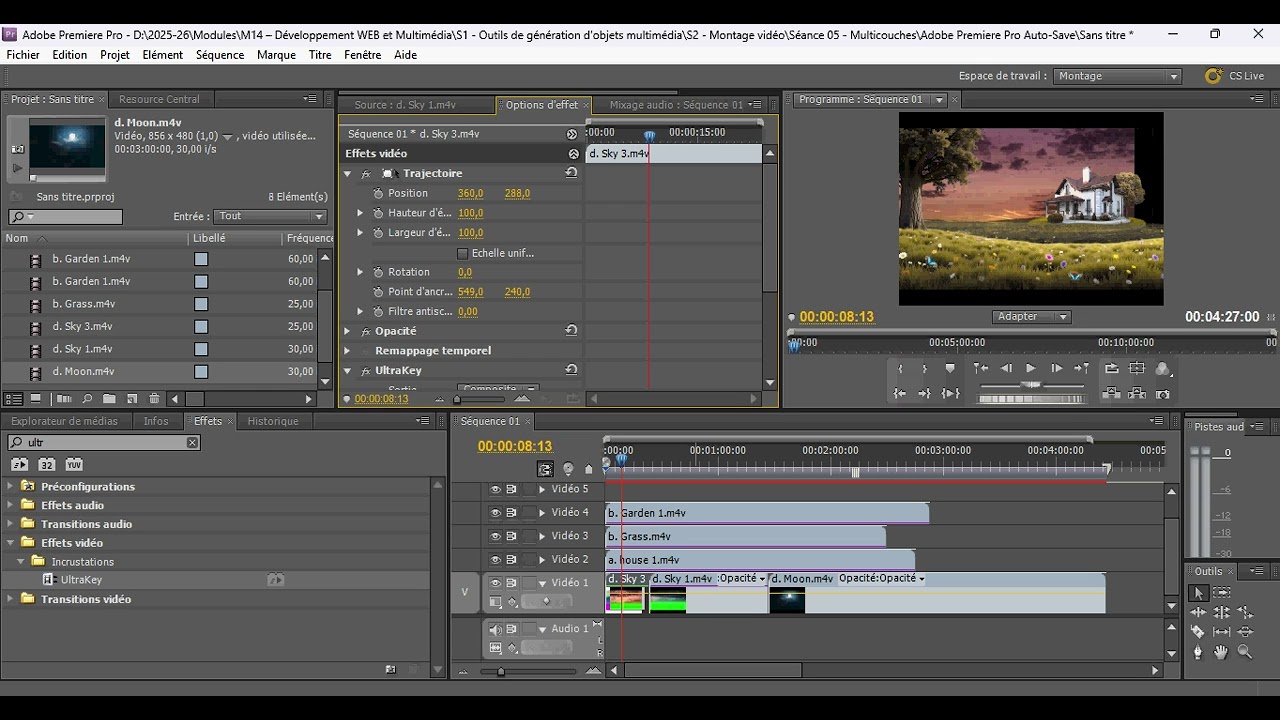Open the Séquence menu
1280x720 pixels.
(220, 55)
